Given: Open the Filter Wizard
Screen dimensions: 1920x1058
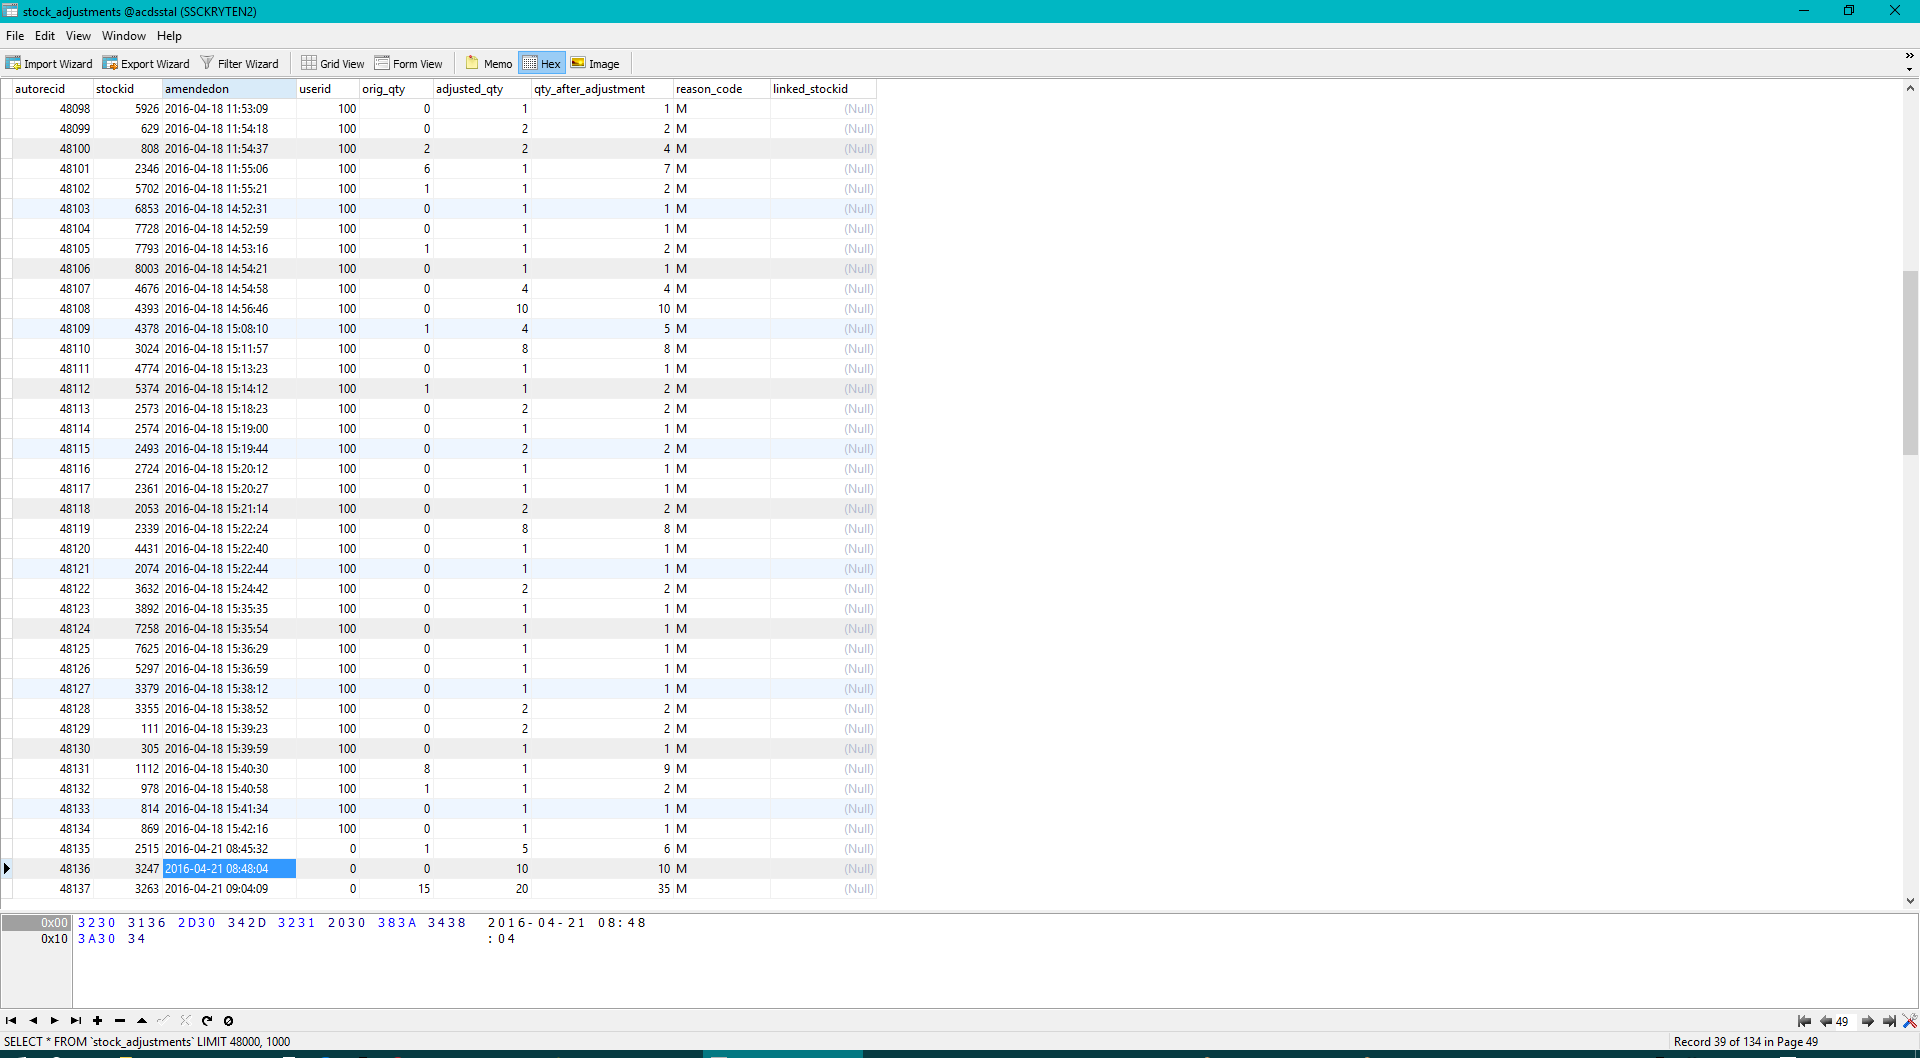Looking at the screenshot, I should coord(240,64).
